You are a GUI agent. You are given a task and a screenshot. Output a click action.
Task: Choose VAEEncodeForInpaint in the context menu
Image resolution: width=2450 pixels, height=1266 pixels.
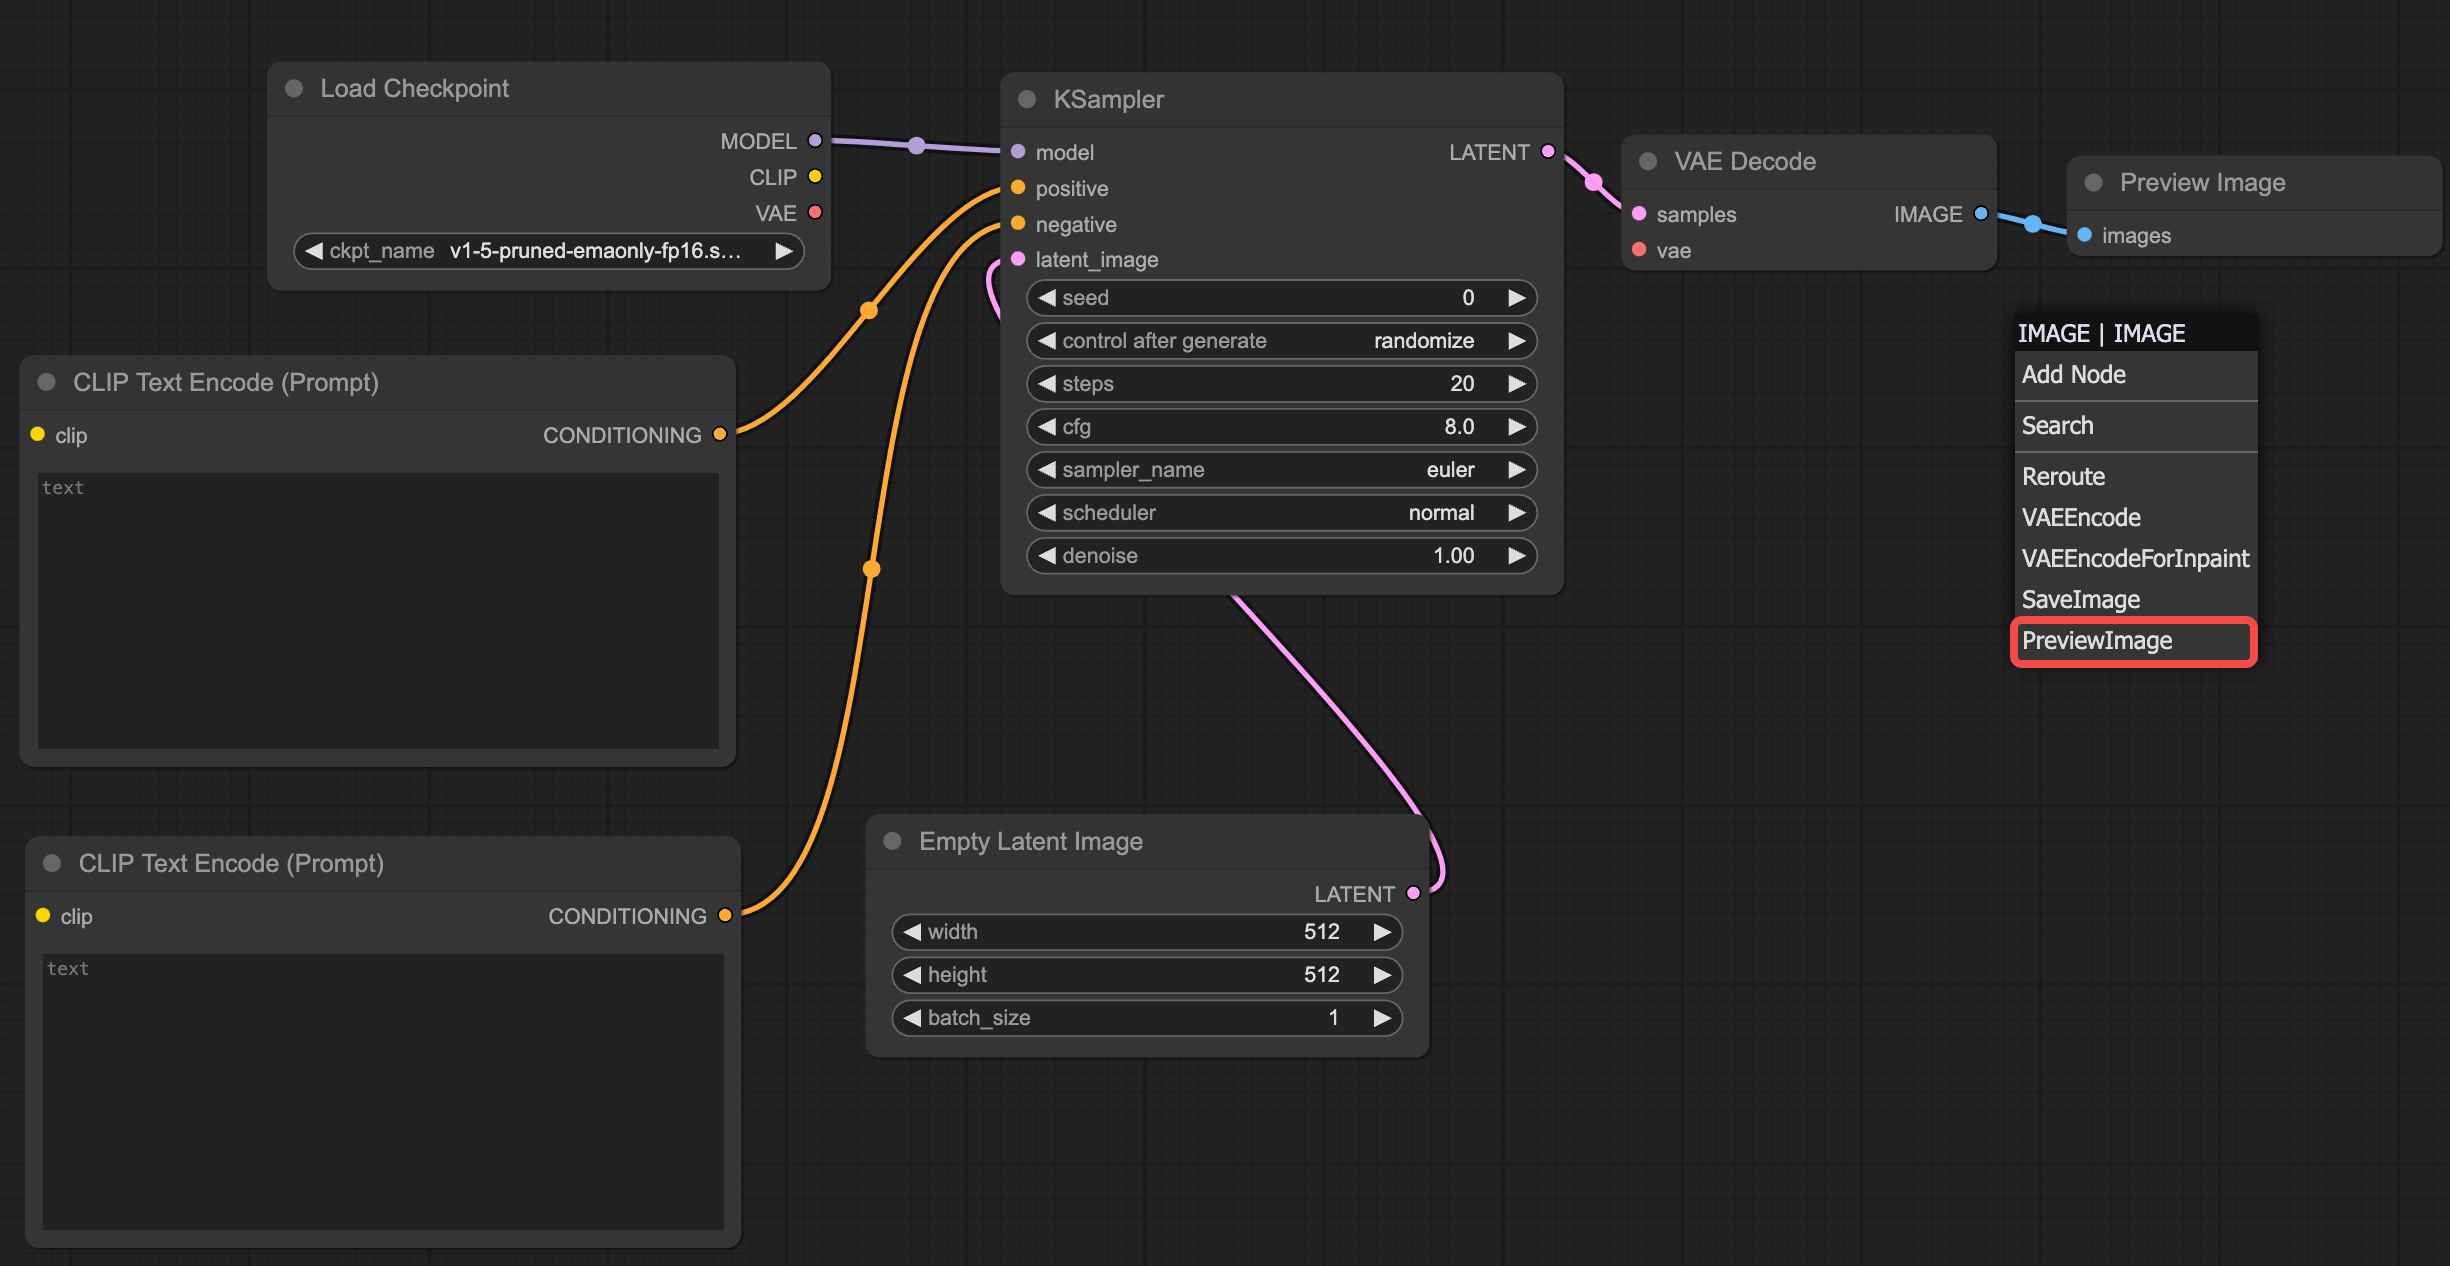pos(2135,559)
